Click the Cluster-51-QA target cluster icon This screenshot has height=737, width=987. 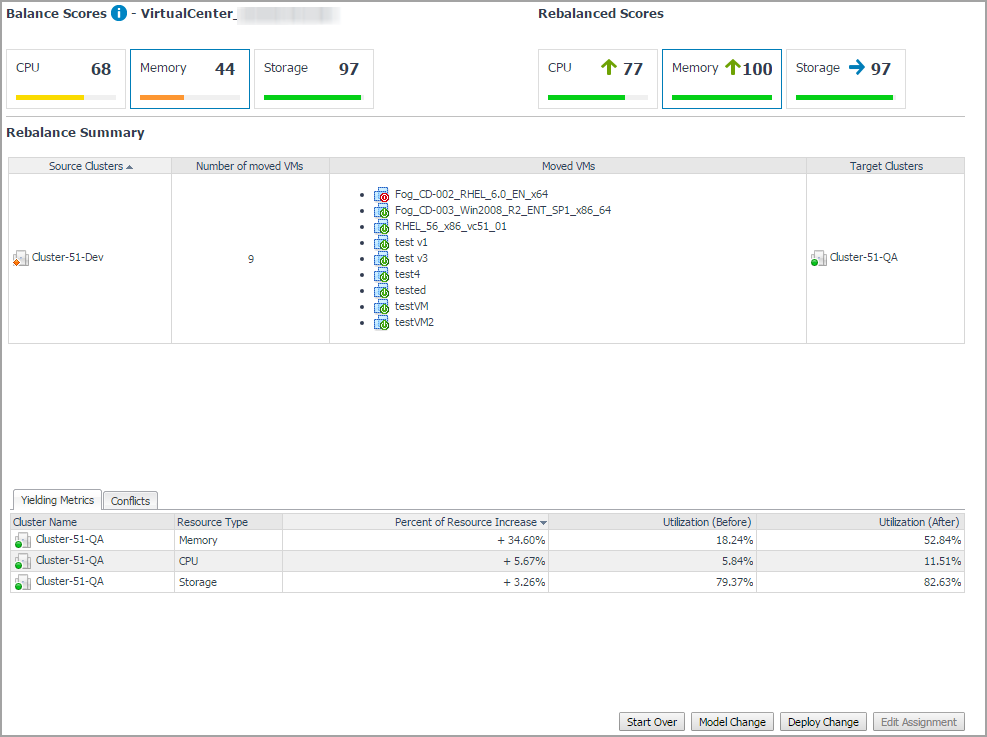(x=818, y=259)
